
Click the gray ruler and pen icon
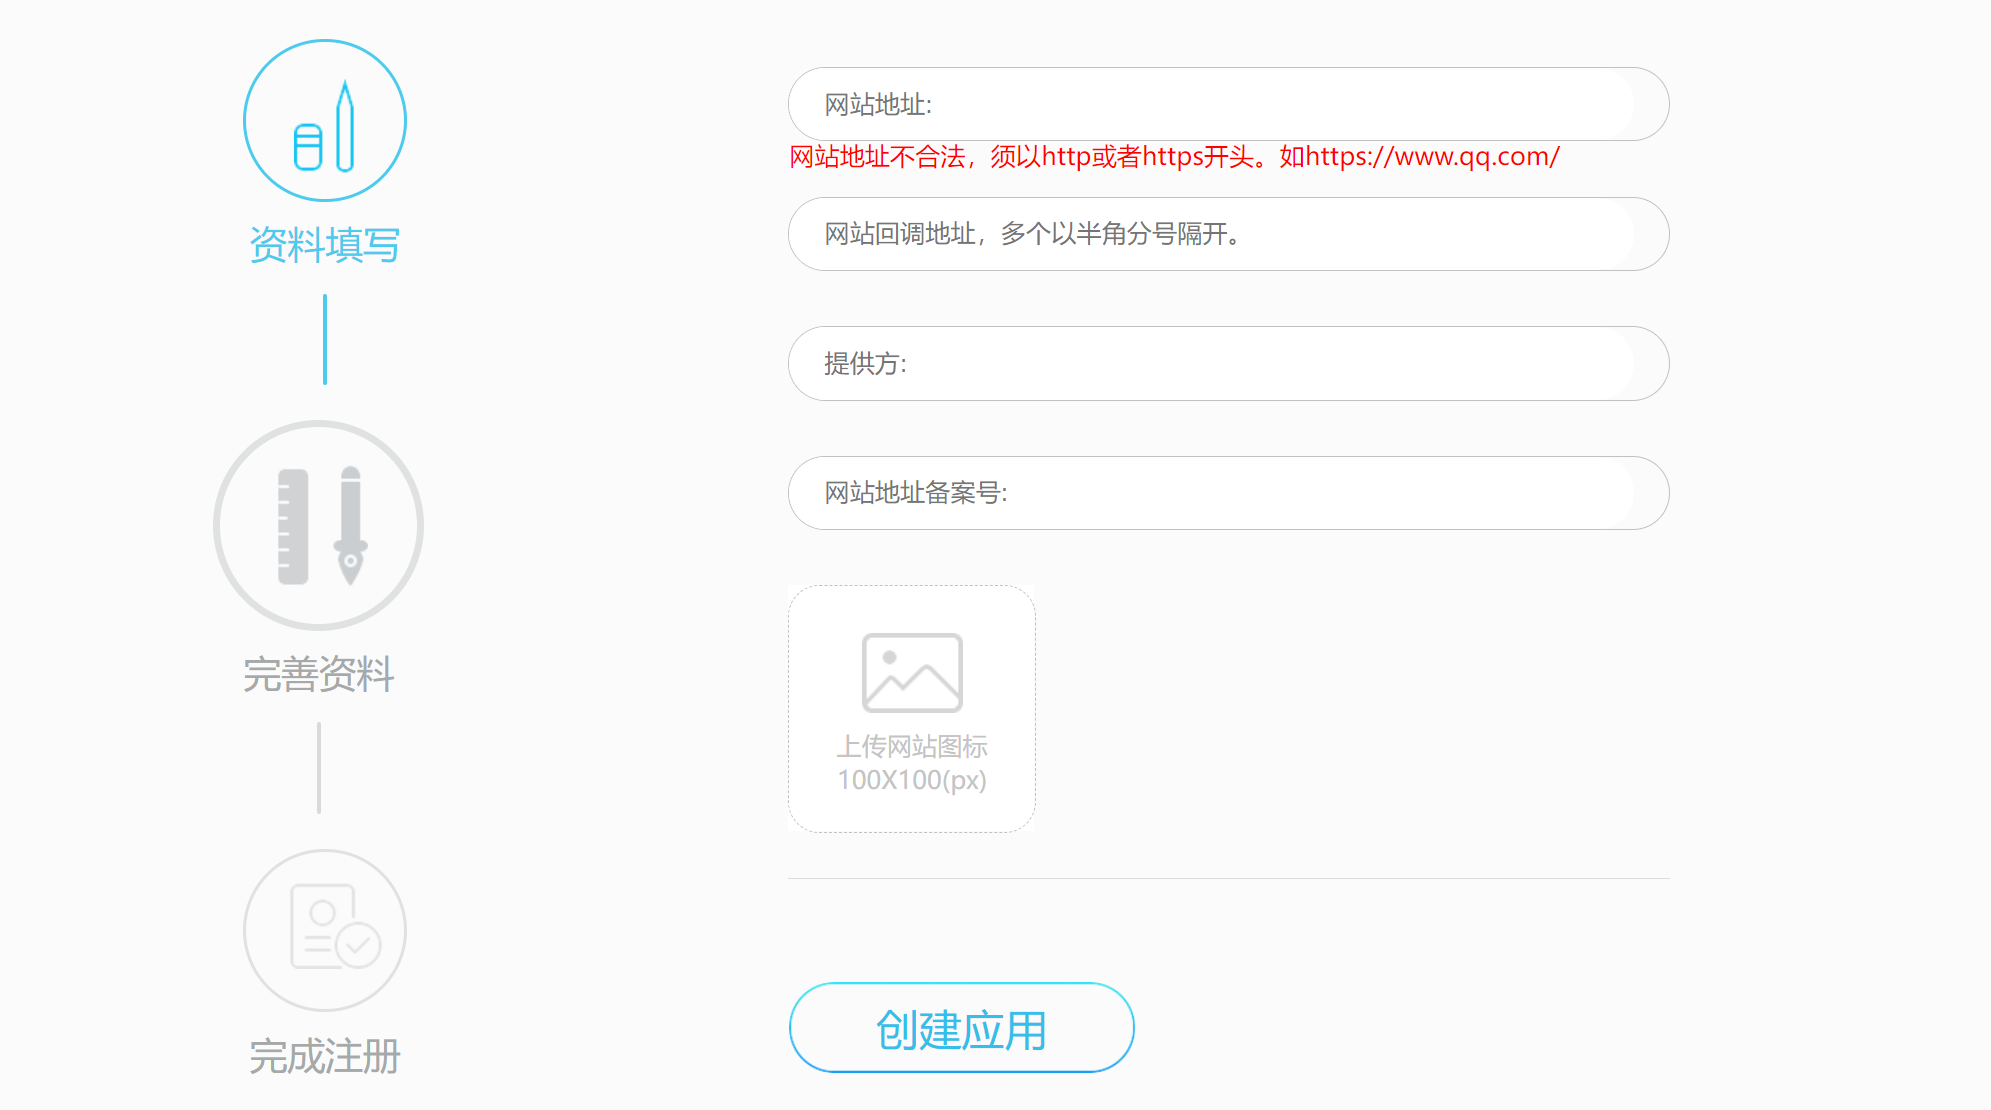pyautogui.click(x=319, y=526)
